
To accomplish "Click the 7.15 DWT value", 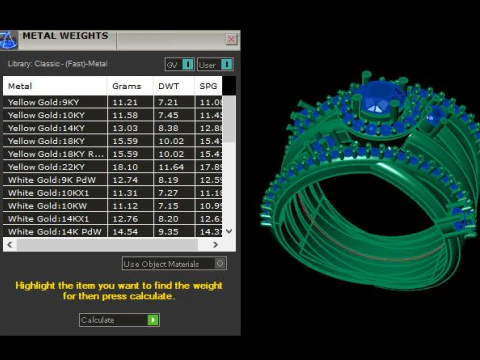I will click(x=168, y=206).
